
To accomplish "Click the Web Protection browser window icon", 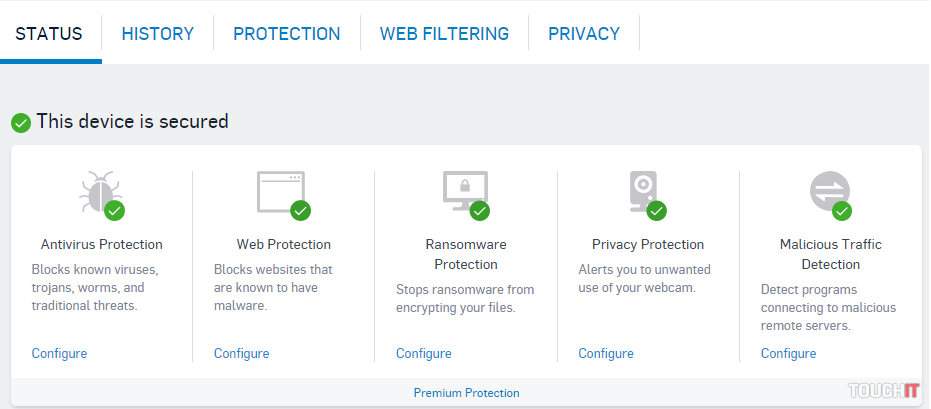I will pos(279,190).
